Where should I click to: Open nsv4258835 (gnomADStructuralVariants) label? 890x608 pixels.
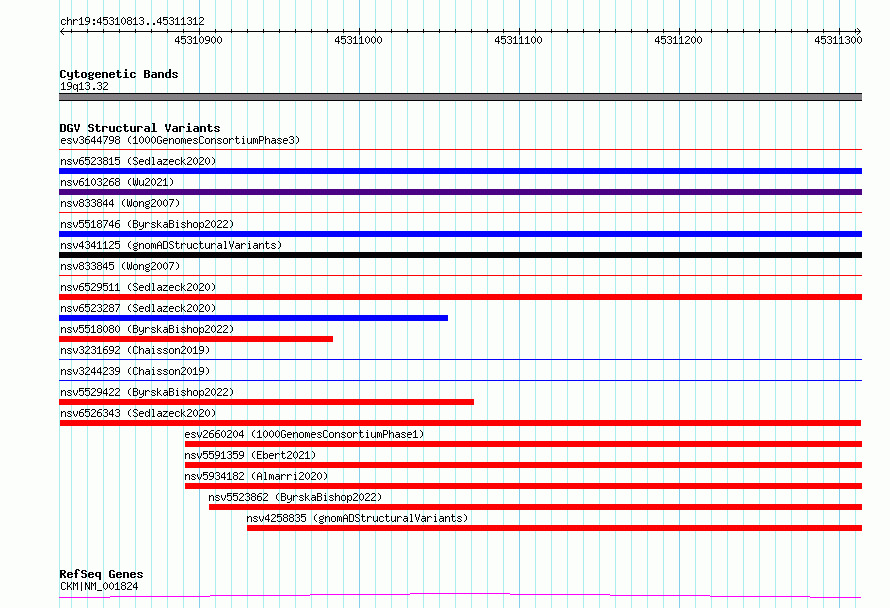(x=357, y=518)
